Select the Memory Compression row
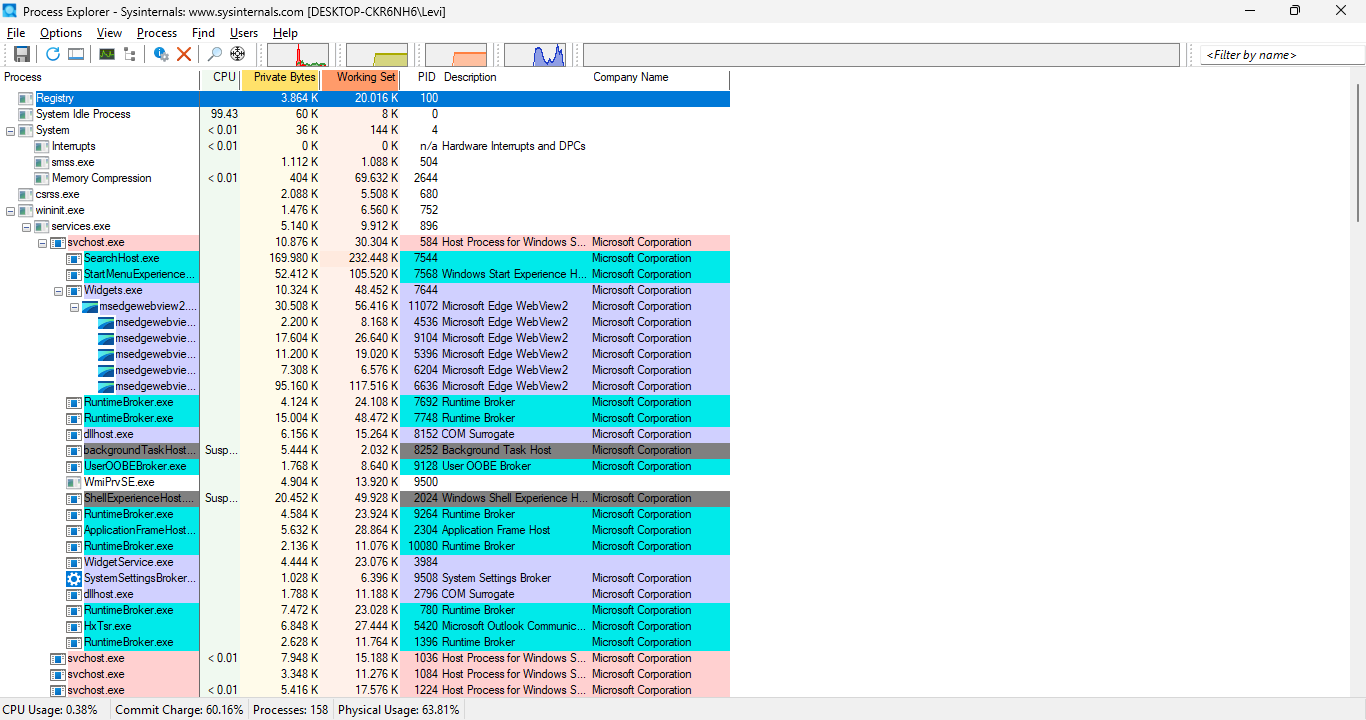 click(365, 178)
